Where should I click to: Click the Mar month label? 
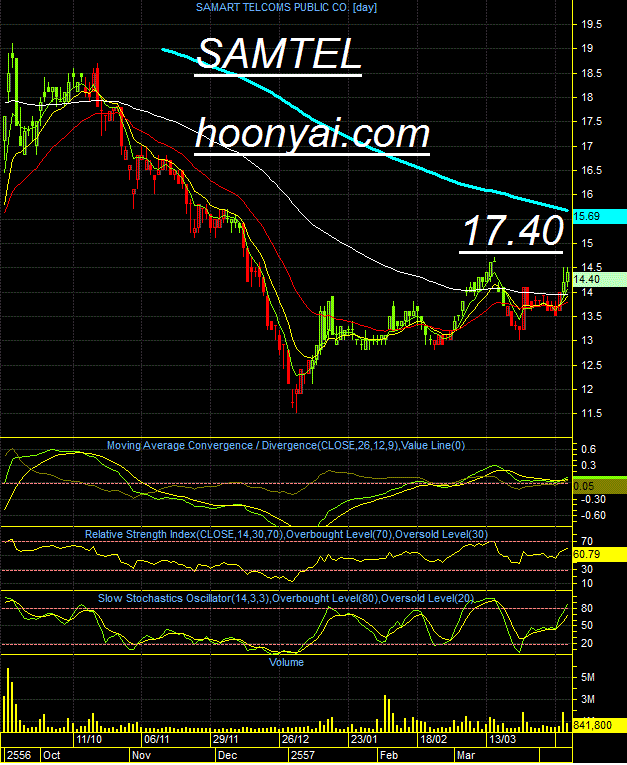(465, 755)
